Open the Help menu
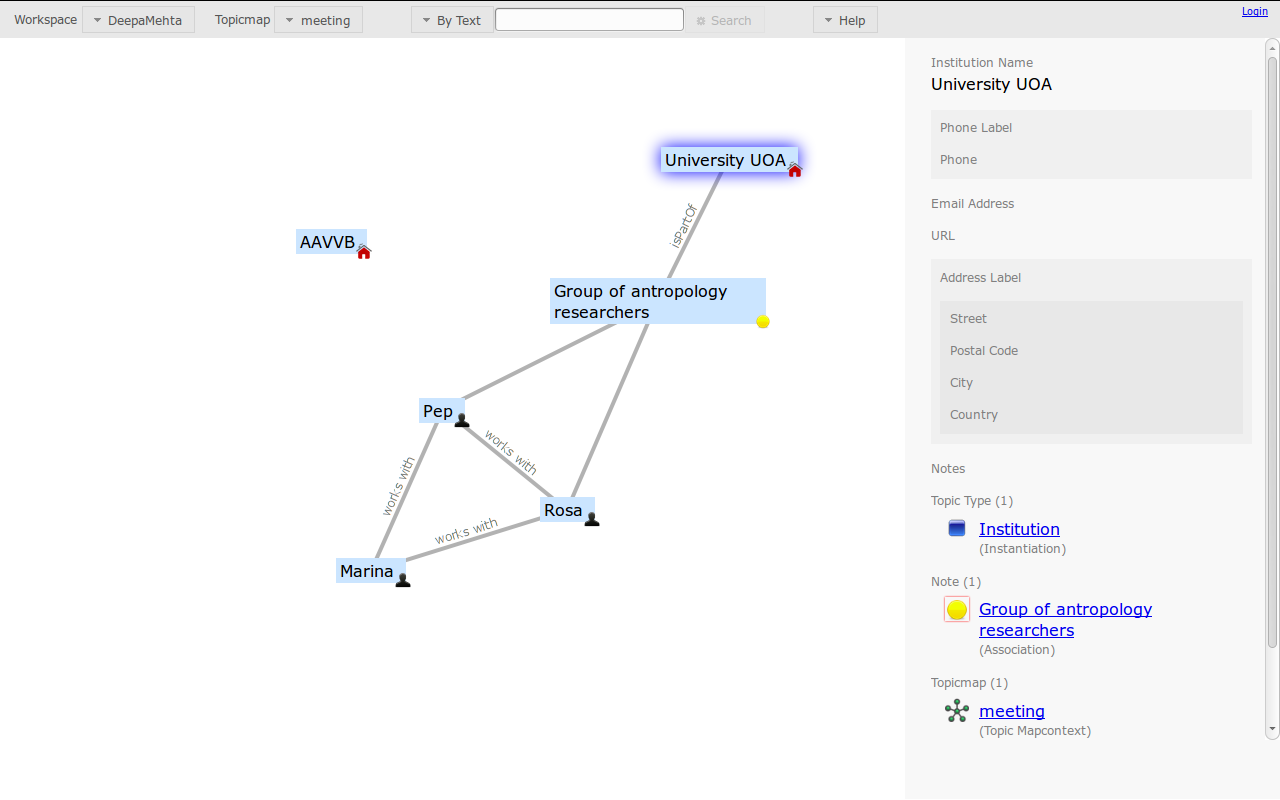 pyautogui.click(x=845, y=20)
